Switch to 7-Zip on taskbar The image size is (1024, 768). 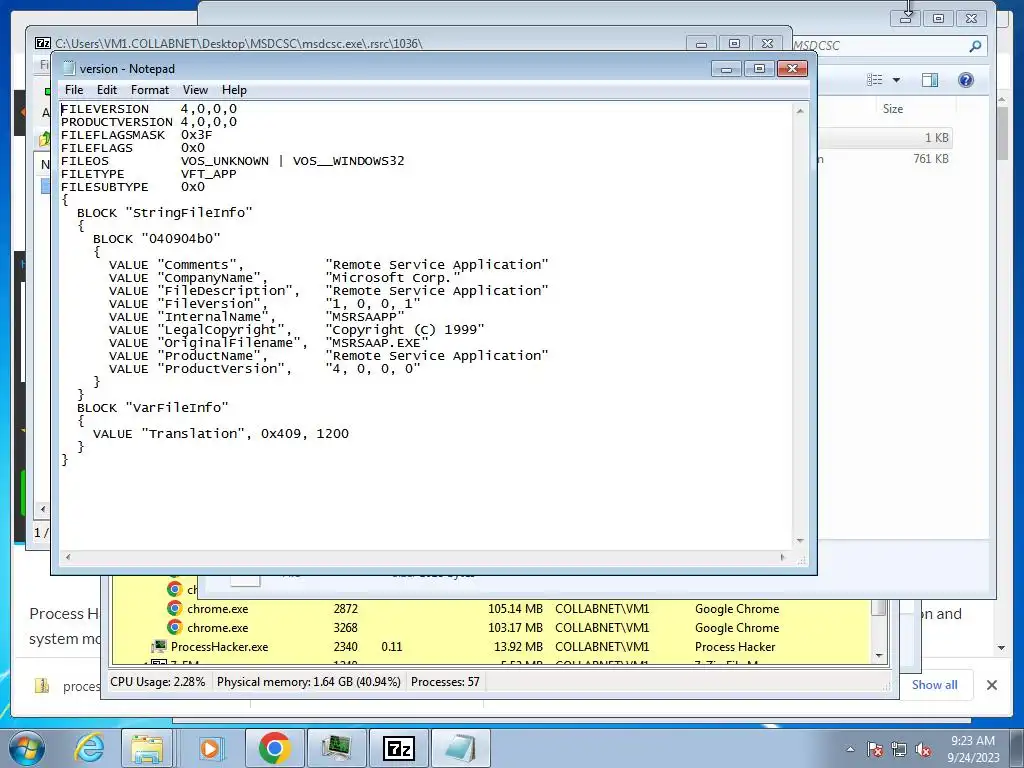[x=399, y=748]
